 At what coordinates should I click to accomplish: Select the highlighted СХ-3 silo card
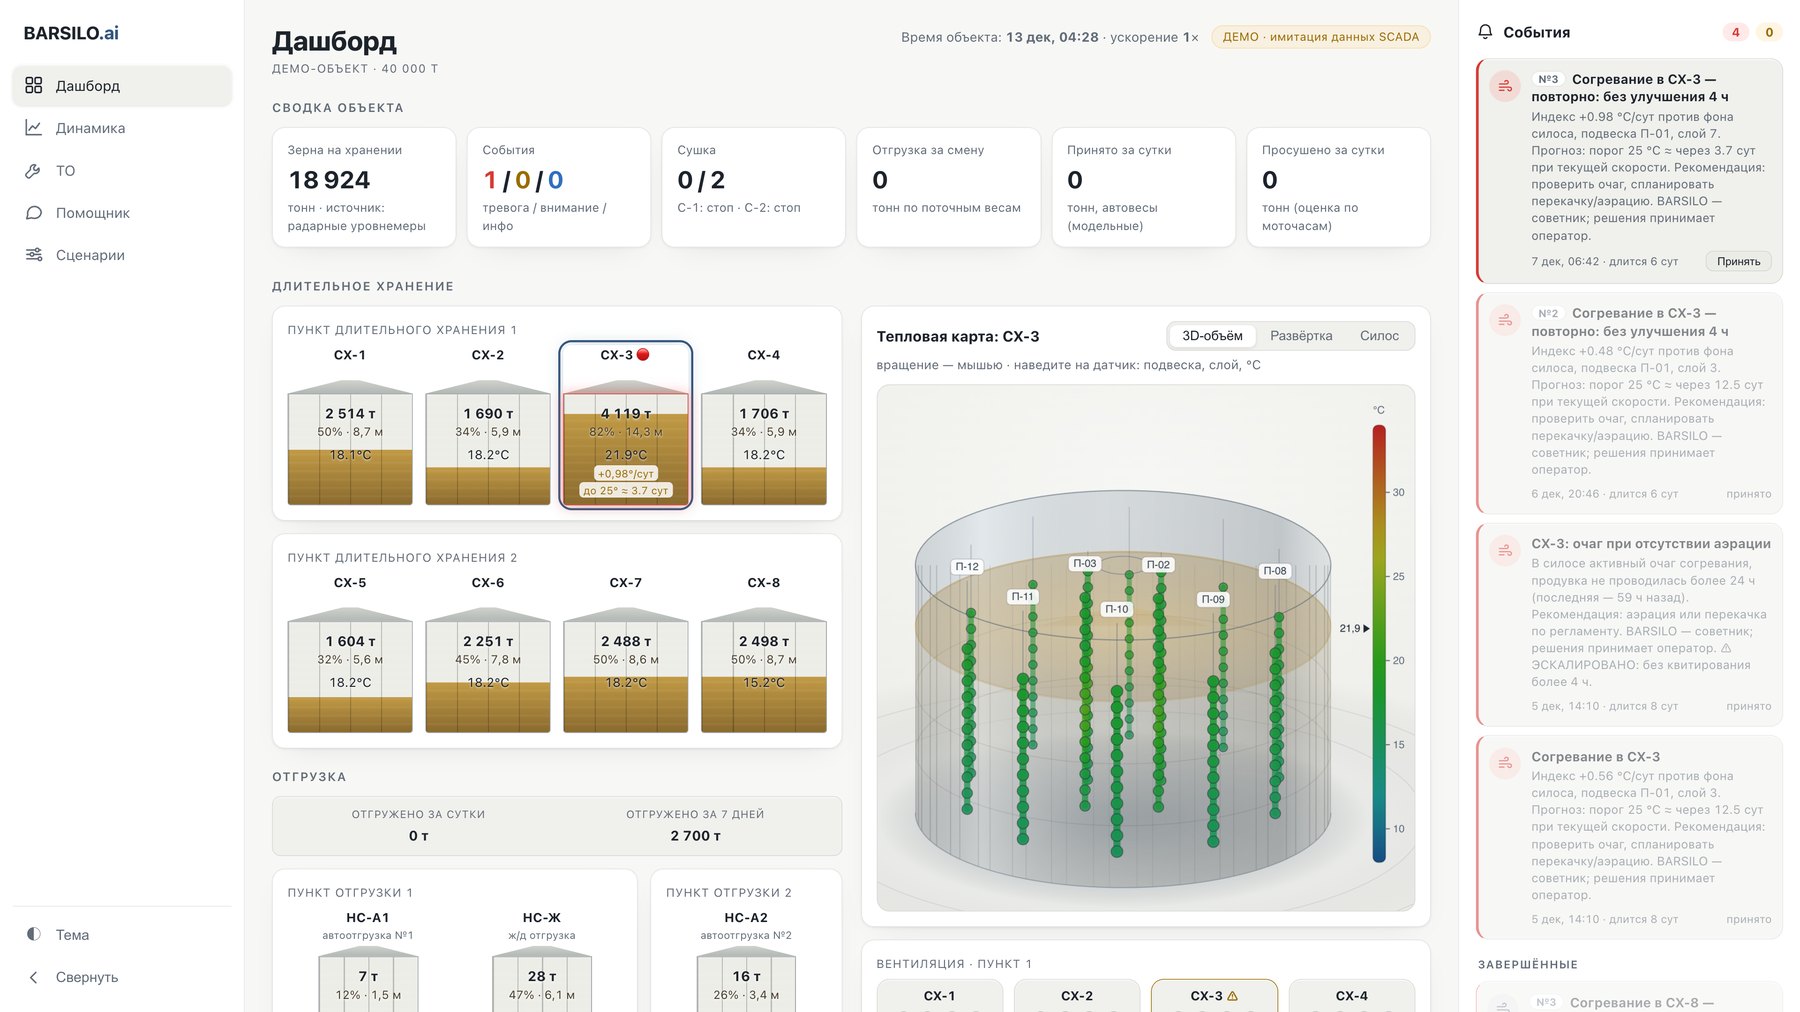[x=626, y=425]
